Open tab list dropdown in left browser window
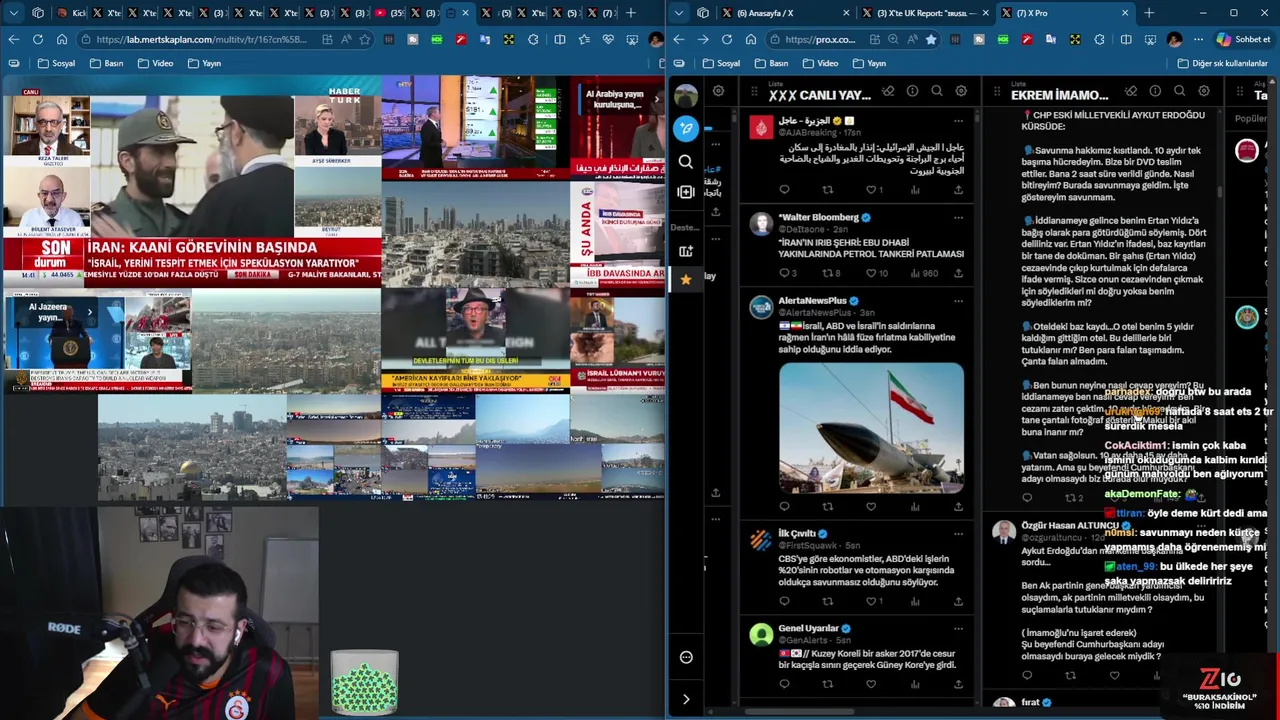 pos(14,13)
